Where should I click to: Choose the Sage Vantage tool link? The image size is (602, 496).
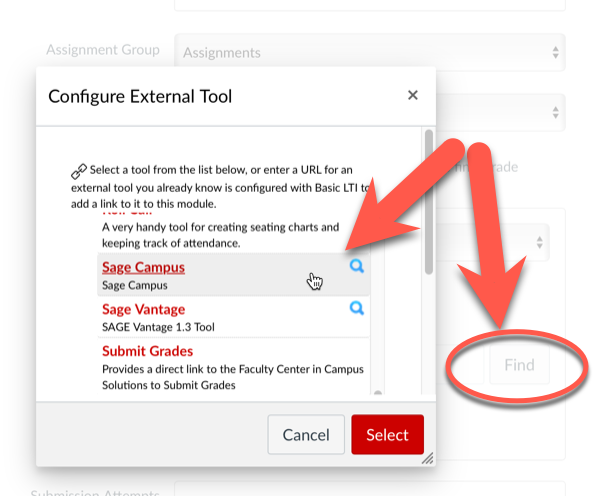(143, 309)
